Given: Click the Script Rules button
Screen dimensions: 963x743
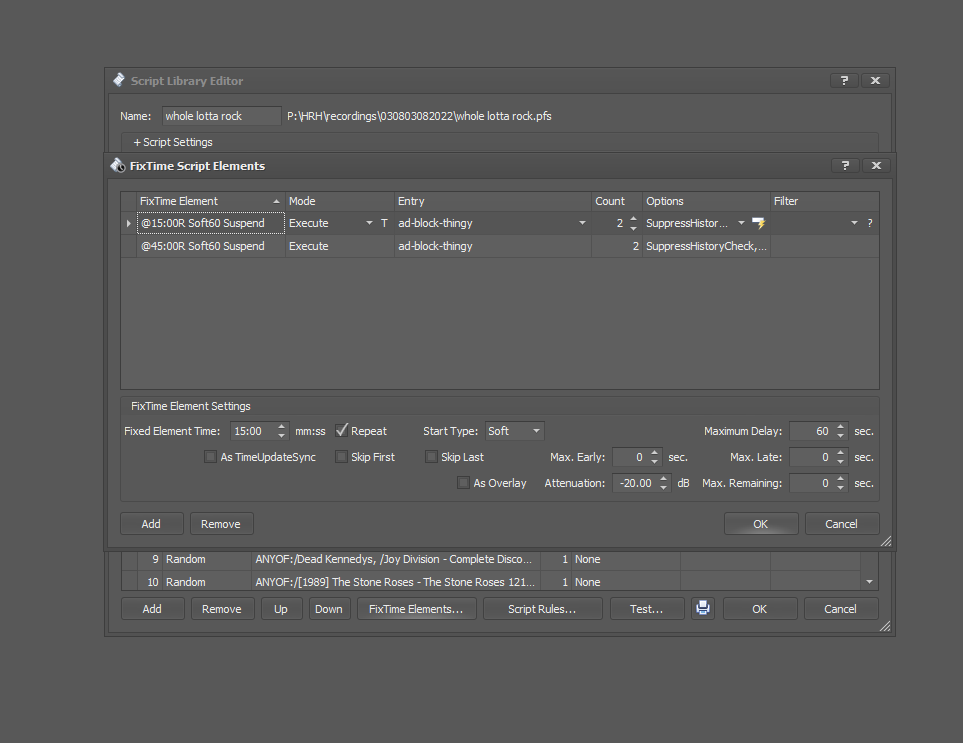Looking at the screenshot, I should pyautogui.click(x=542, y=608).
